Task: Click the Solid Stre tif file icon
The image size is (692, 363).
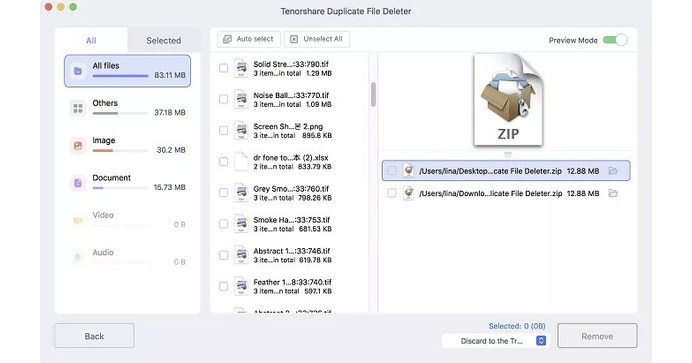Action: (241, 68)
